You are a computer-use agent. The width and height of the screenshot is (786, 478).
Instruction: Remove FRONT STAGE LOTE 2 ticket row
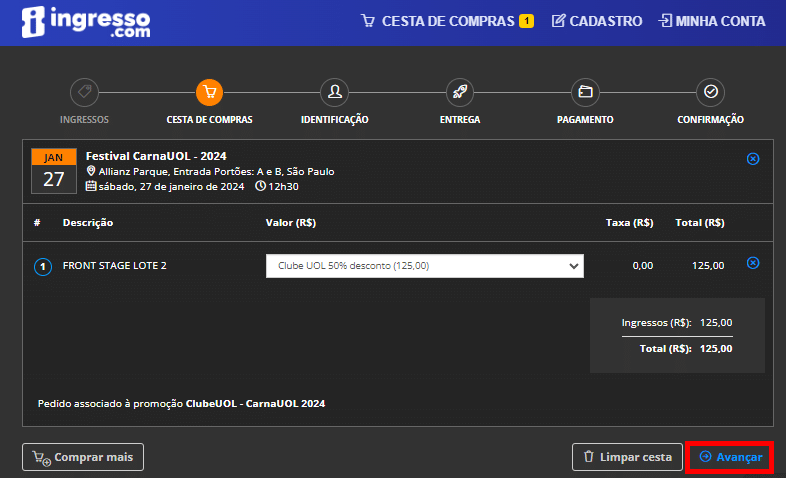(x=753, y=263)
